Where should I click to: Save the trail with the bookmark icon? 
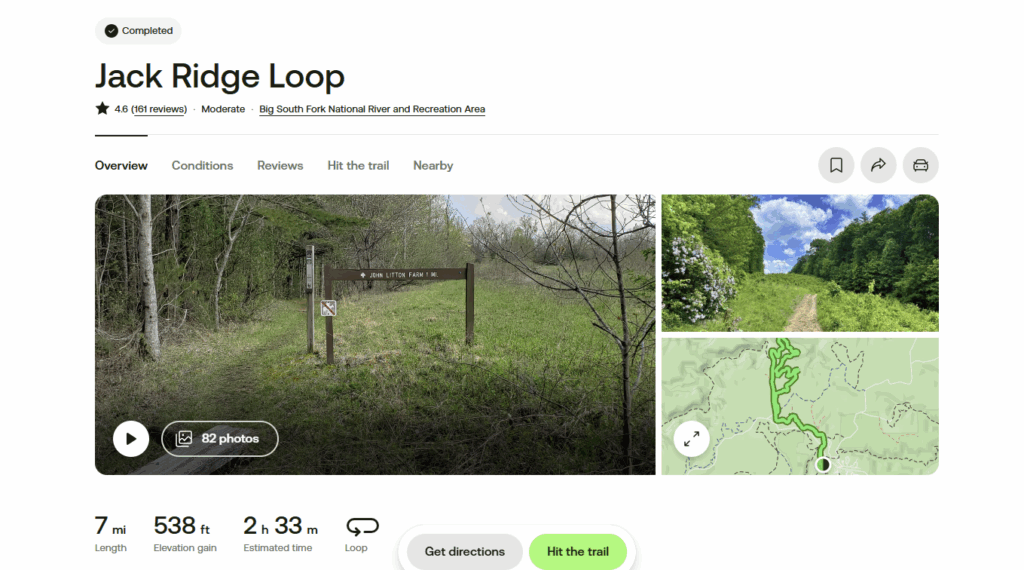836,165
